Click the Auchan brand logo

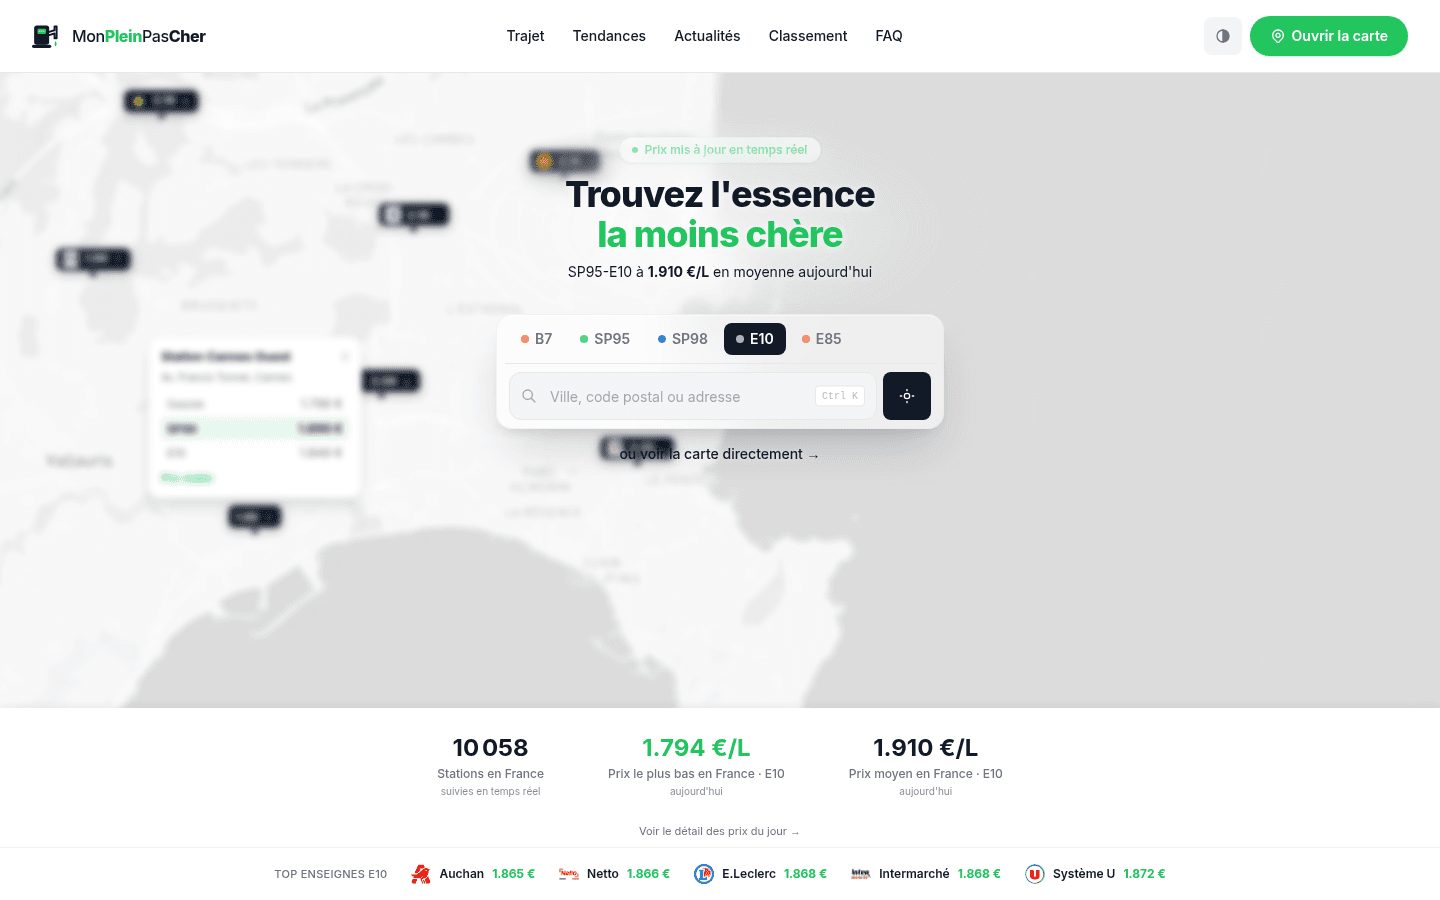click(421, 874)
